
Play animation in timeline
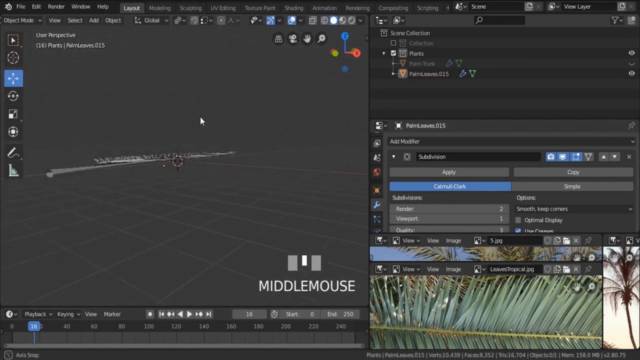[x=189, y=314]
